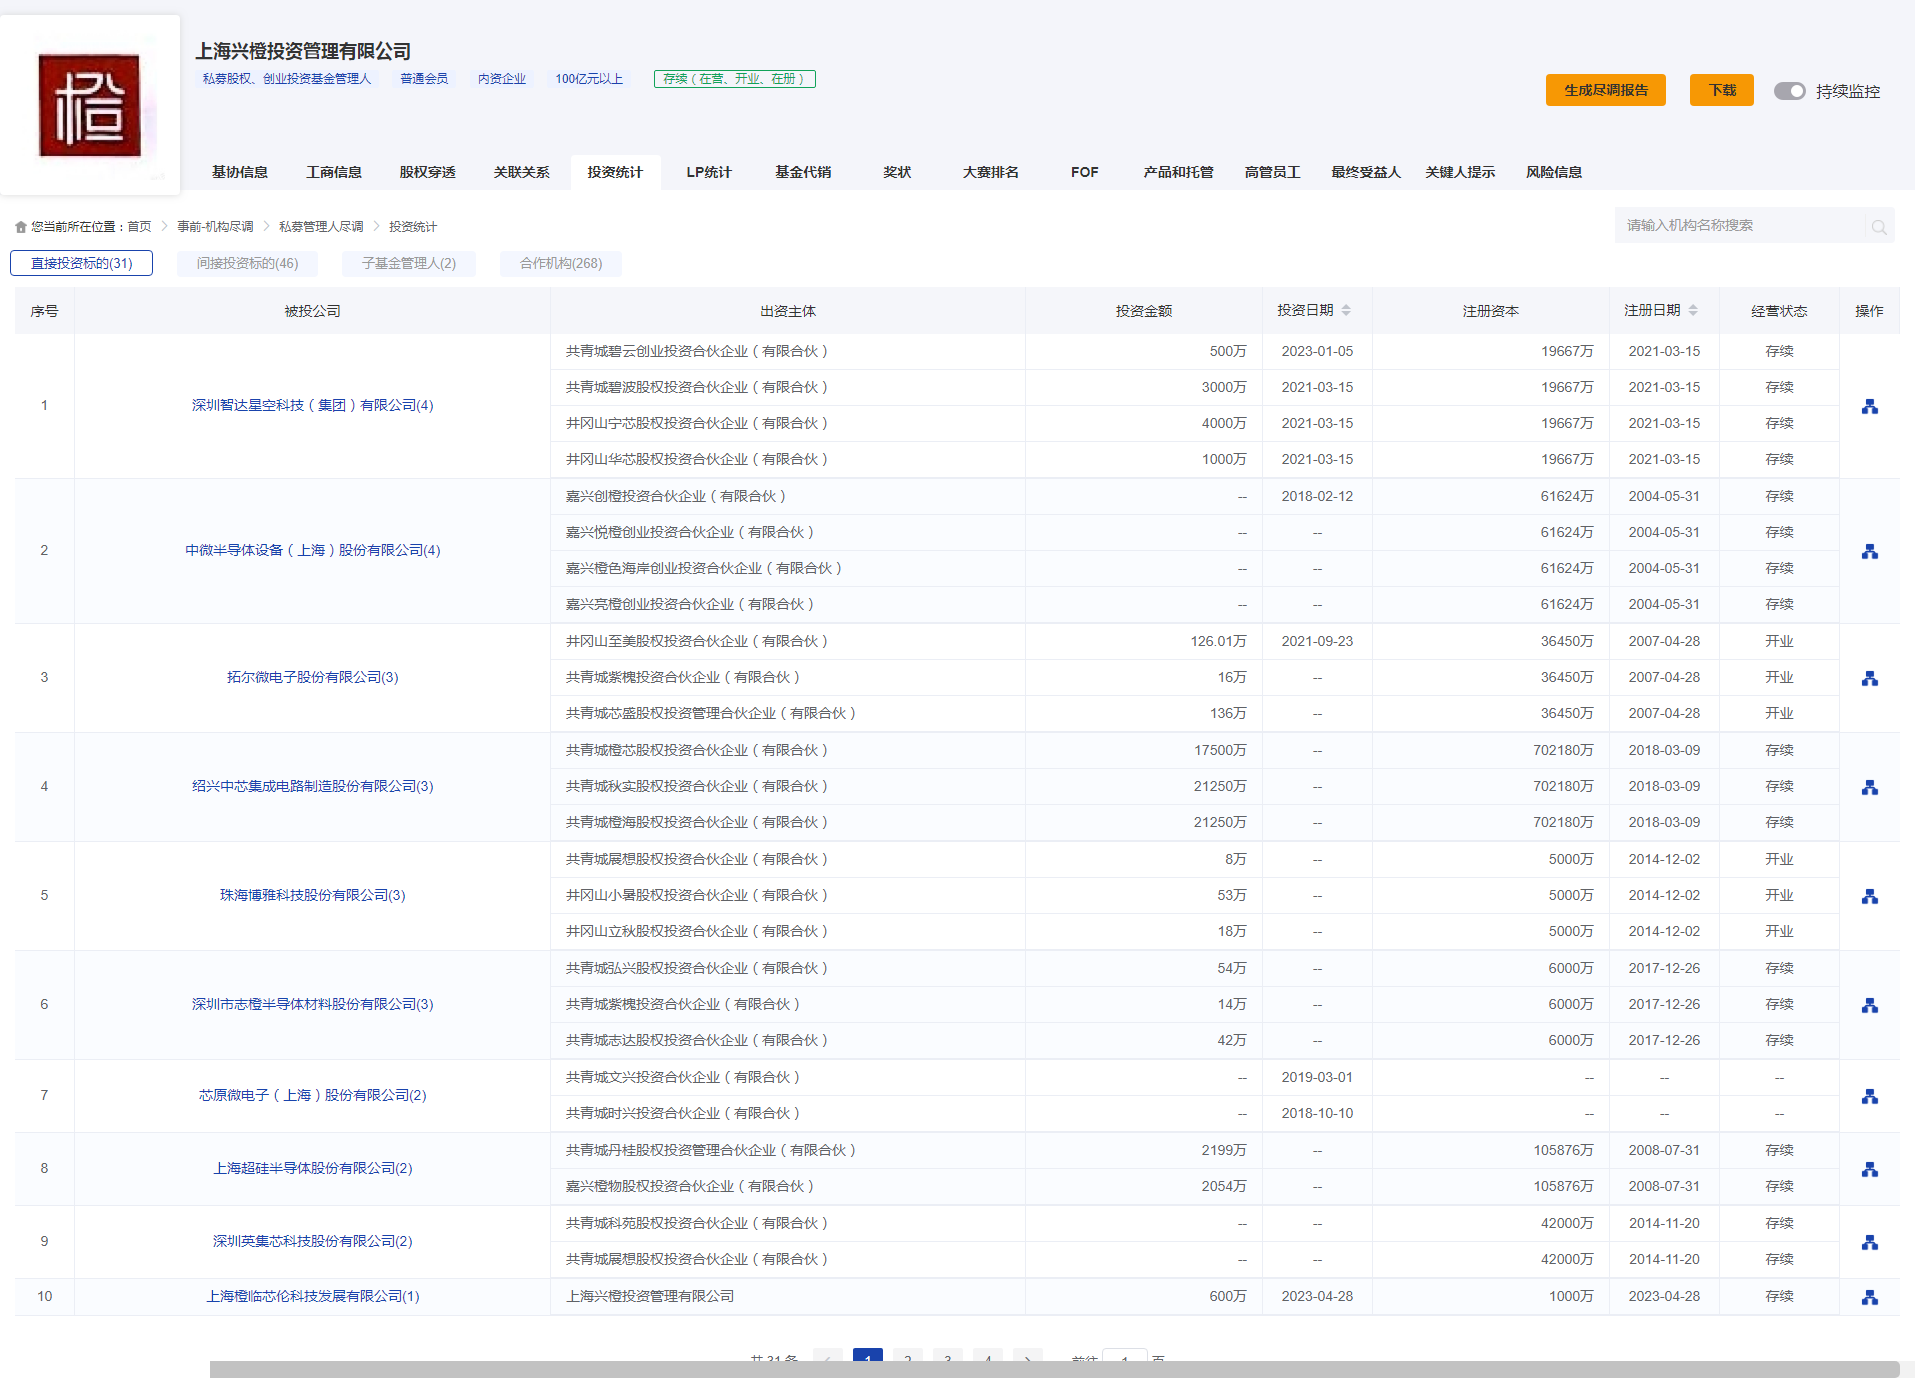Open structure icon for 中微半导体设备 row
Viewport: 1915px width, 1378px height.
(1869, 551)
